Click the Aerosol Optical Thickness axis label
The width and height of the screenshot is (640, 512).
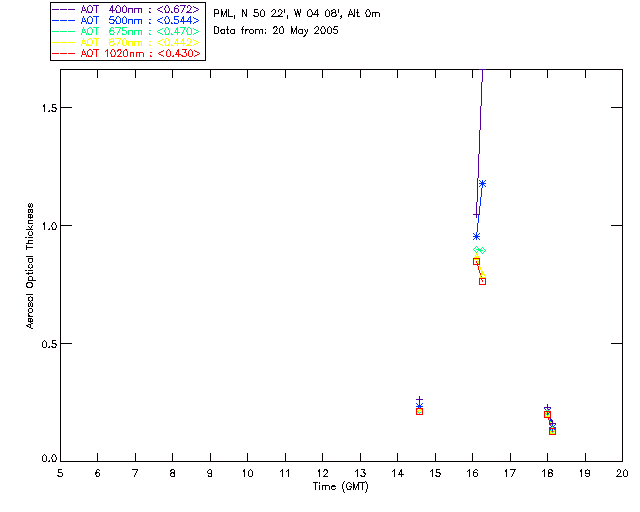[29, 266]
